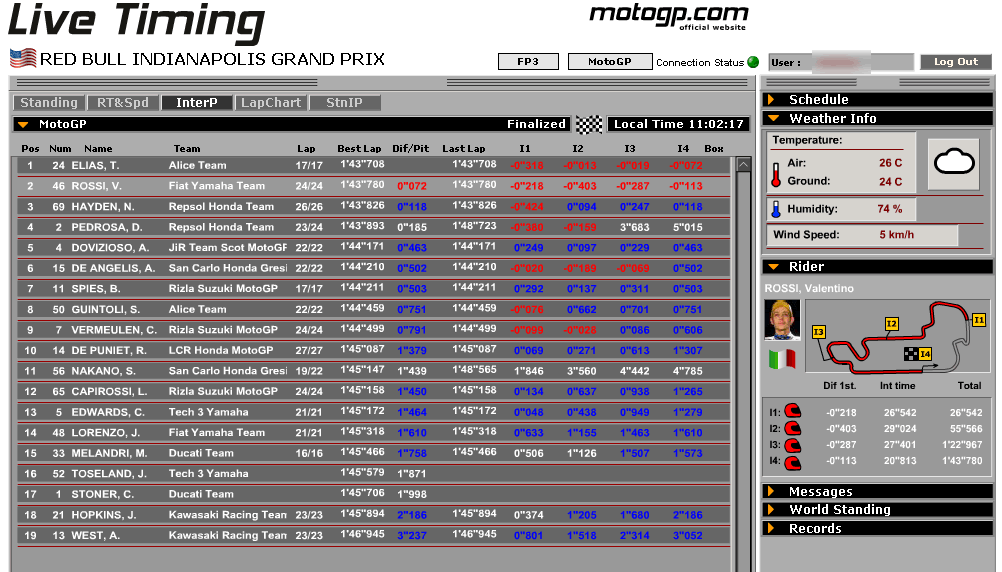Select the NAKANO, S. row

374,371
